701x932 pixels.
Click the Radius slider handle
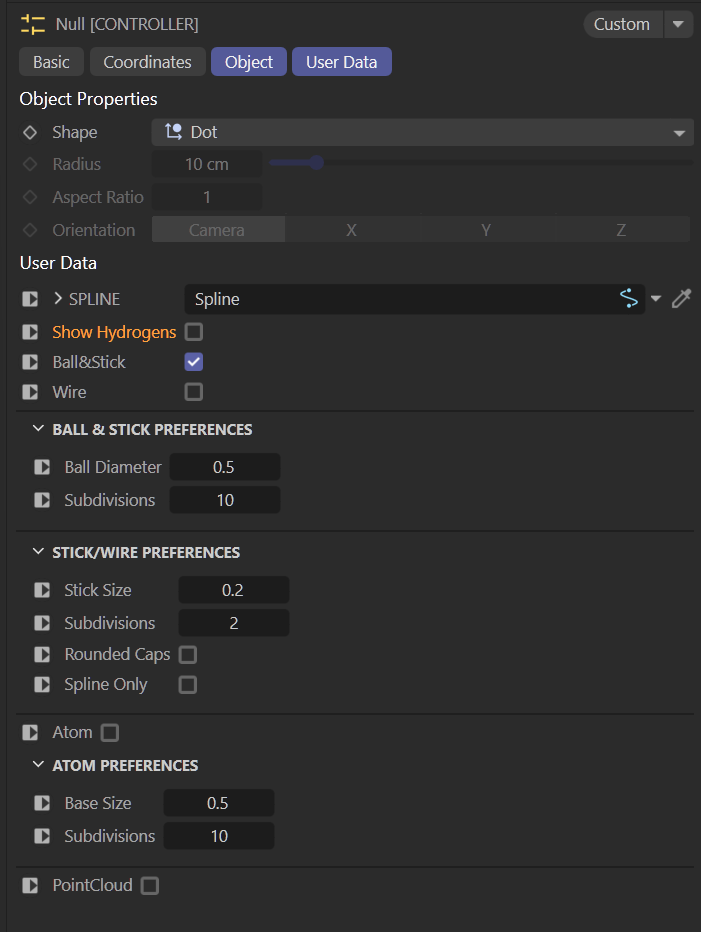click(x=316, y=163)
